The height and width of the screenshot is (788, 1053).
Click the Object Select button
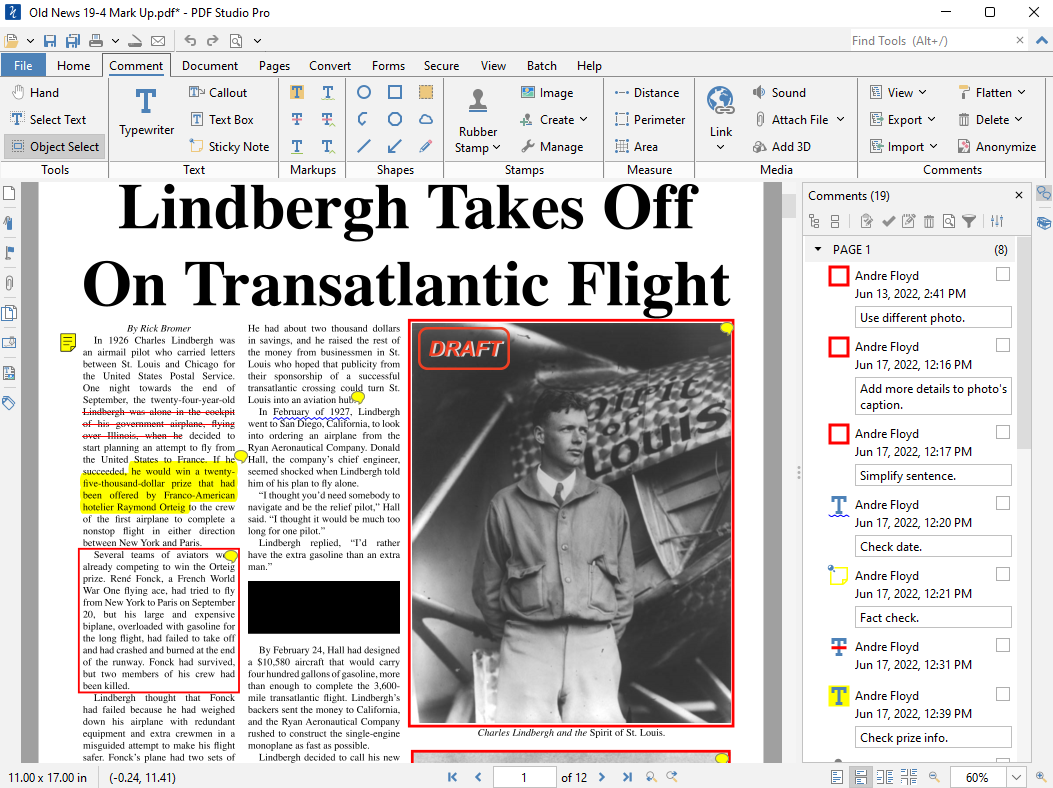point(54,146)
